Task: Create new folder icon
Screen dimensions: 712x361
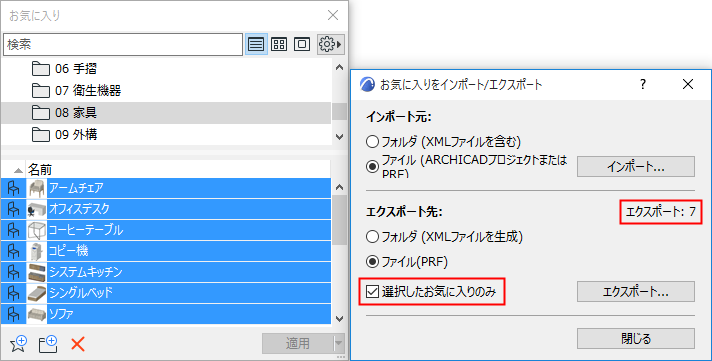Action: coord(48,344)
